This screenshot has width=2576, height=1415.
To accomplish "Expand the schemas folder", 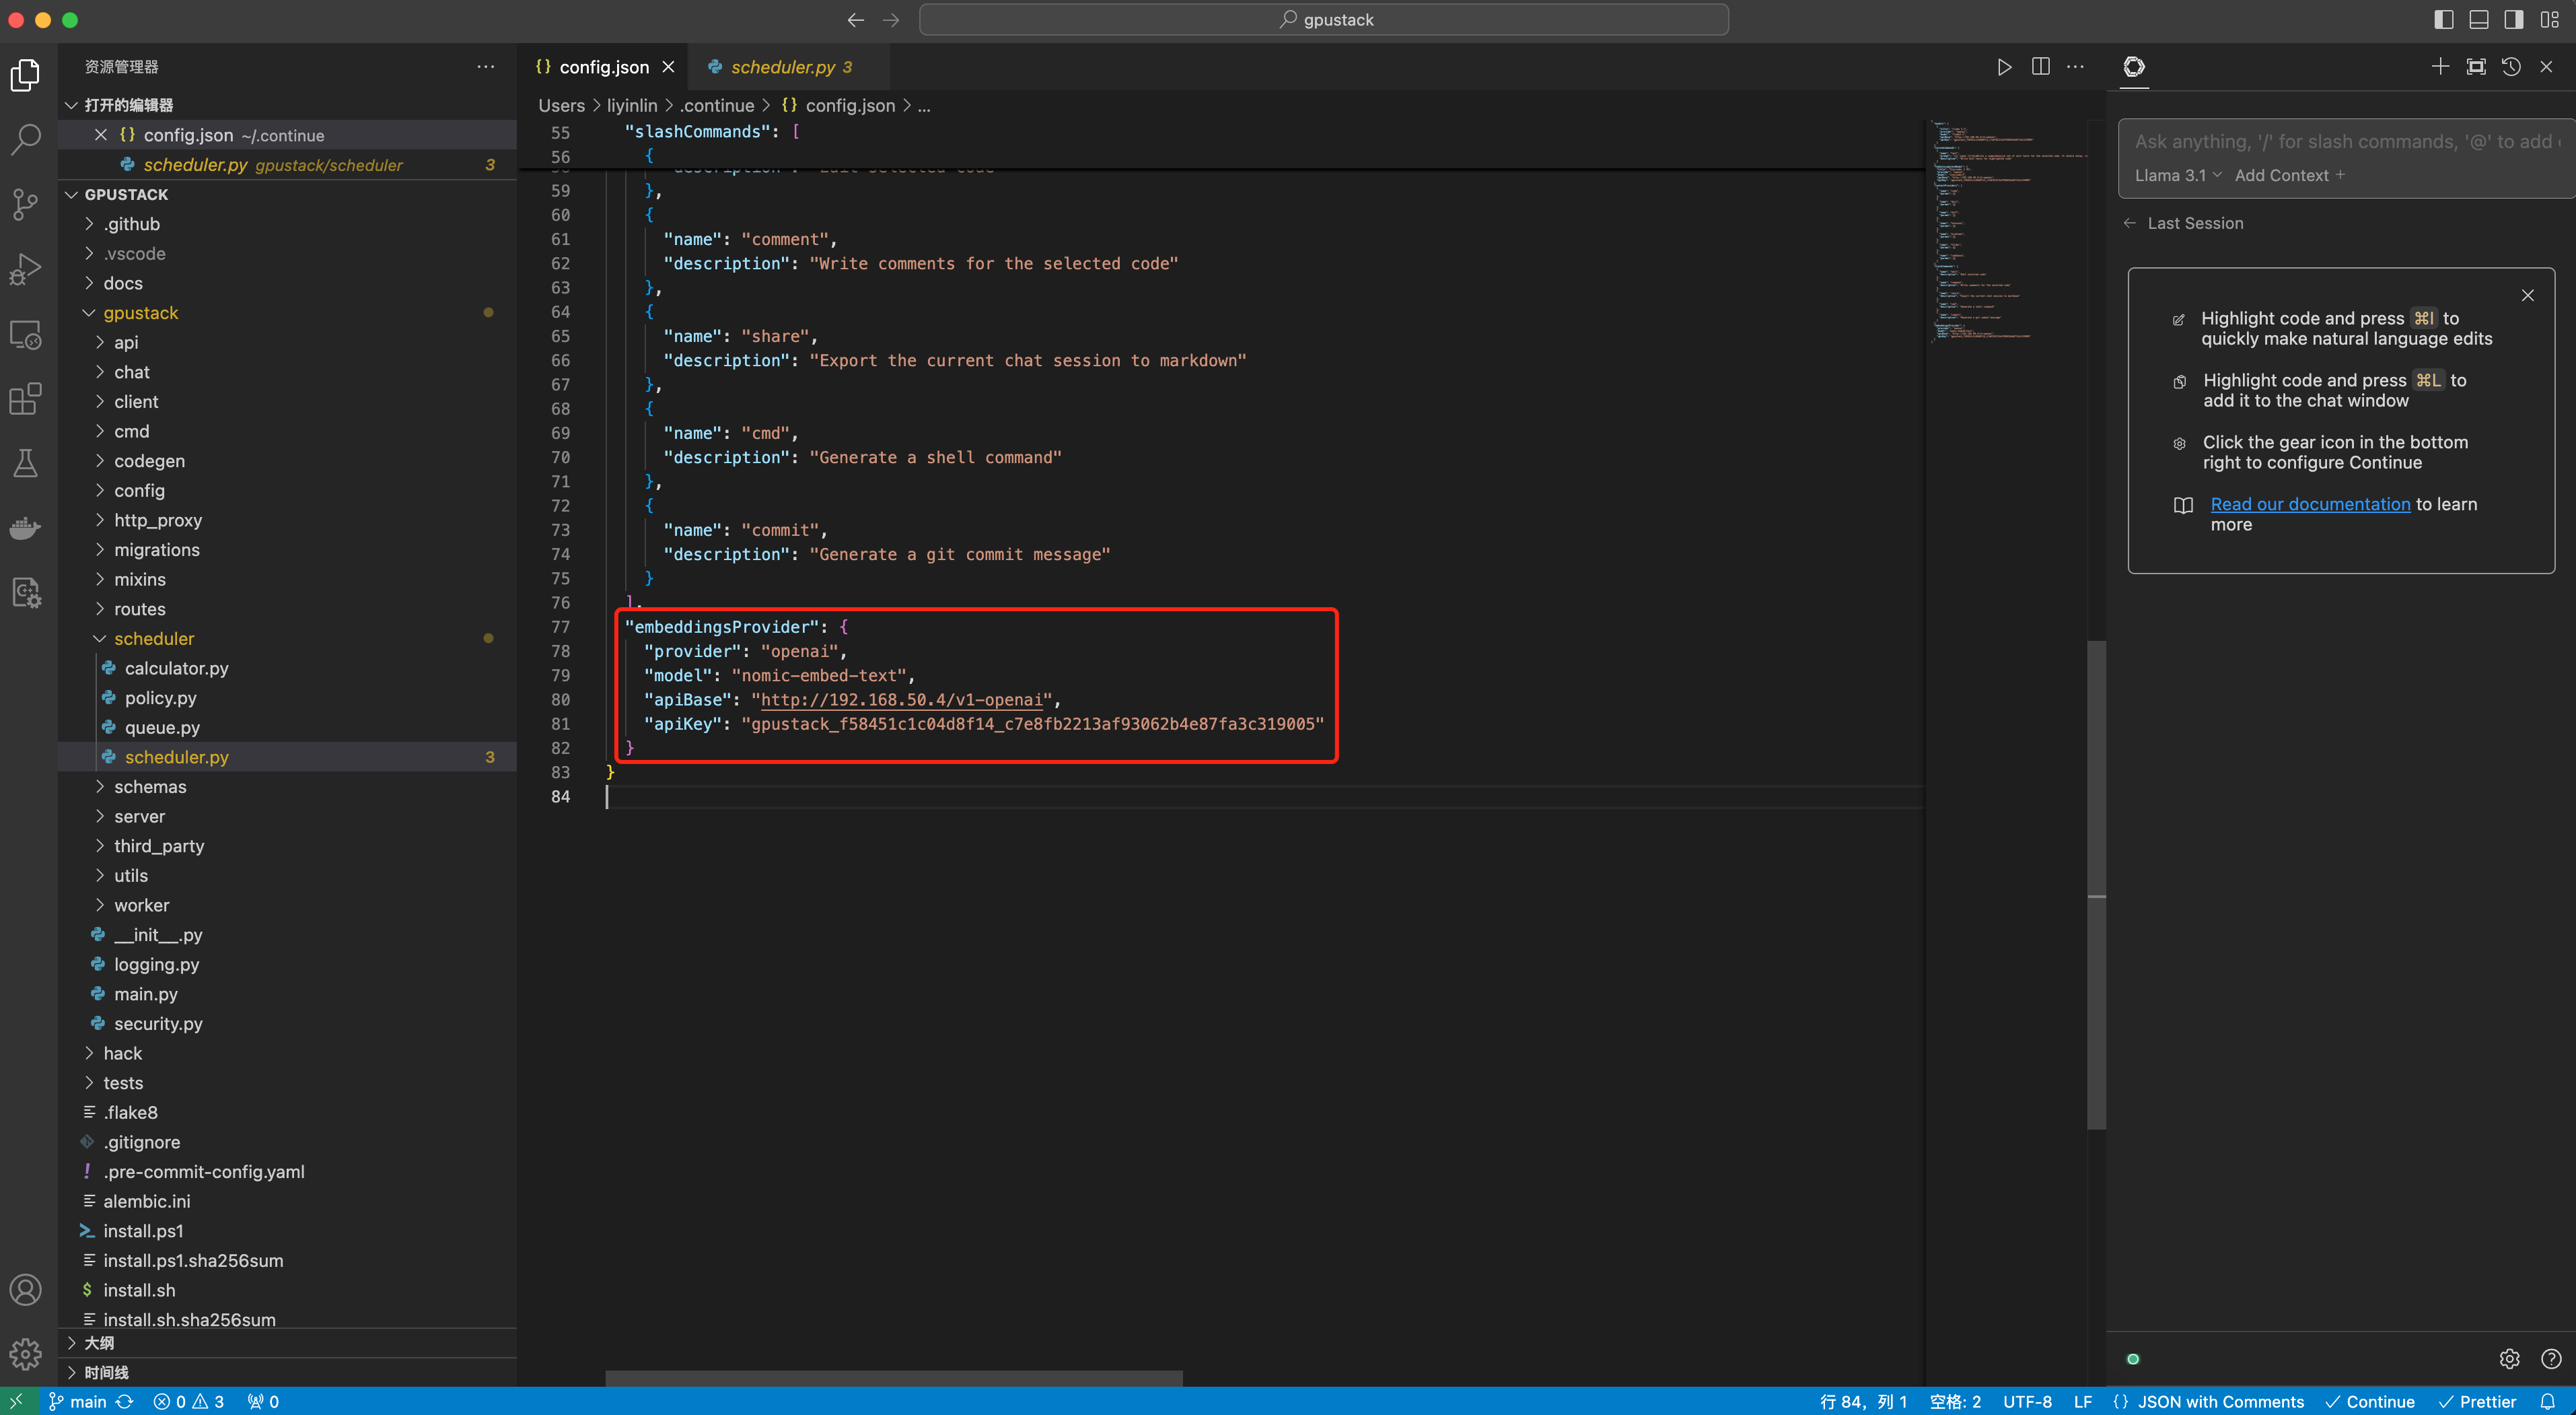I will coord(149,787).
